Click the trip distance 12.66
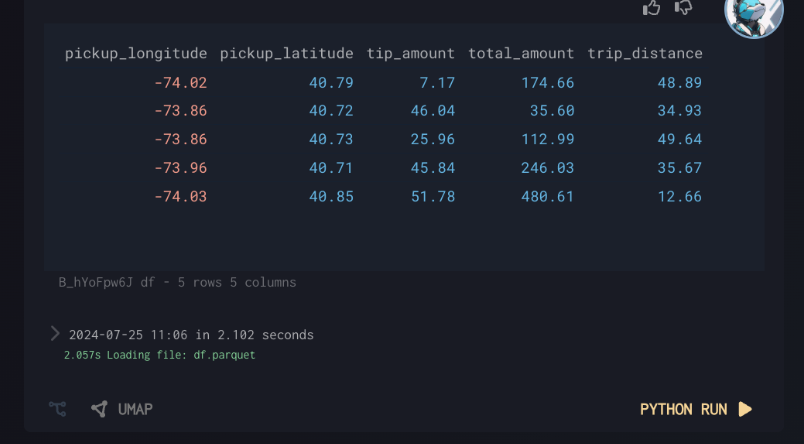804x444 pixels. point(680,196)
